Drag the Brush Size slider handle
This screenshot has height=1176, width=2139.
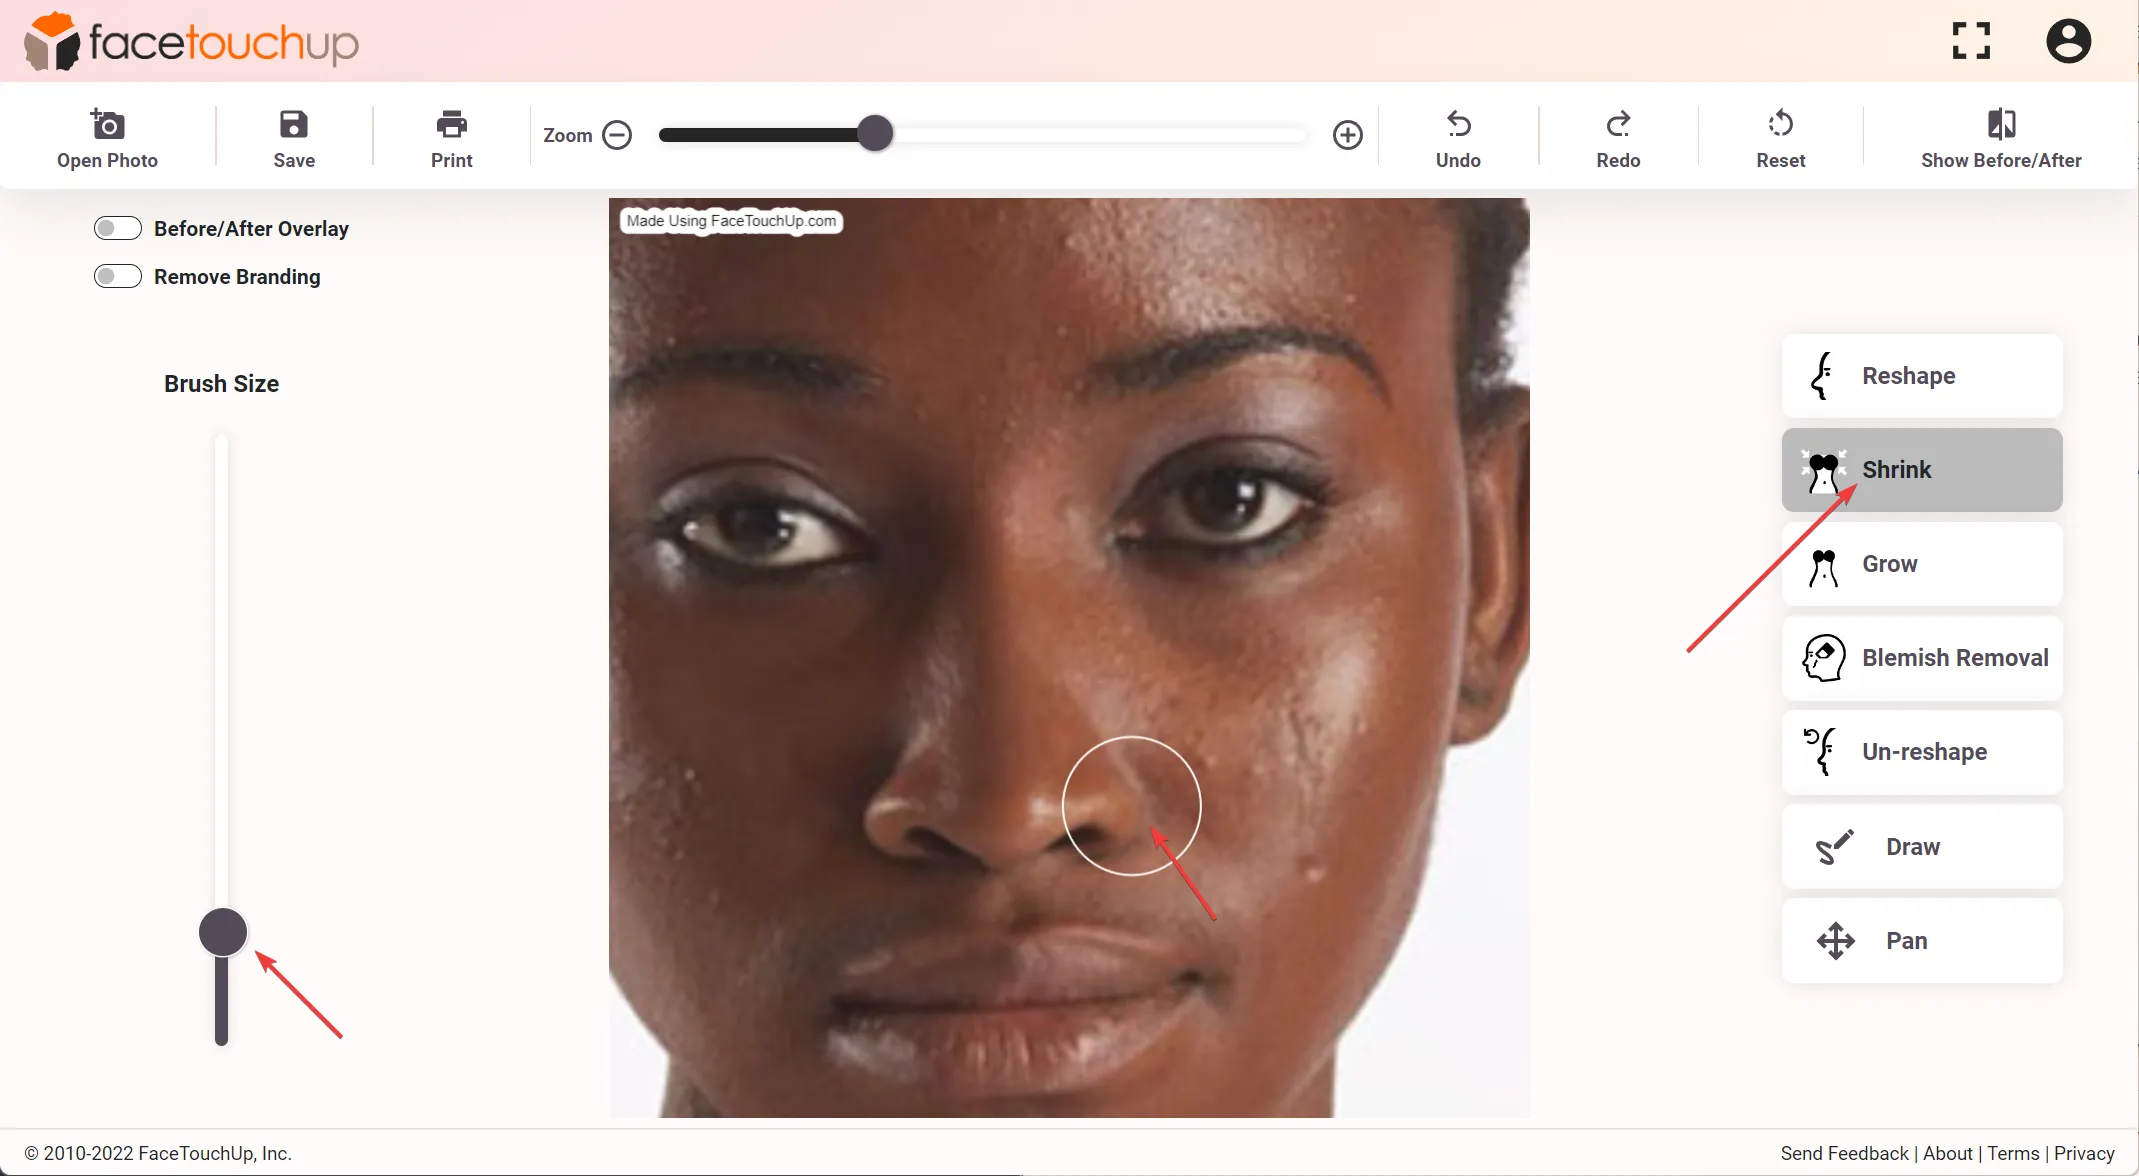pyautogui.click(x=222, y=933)
